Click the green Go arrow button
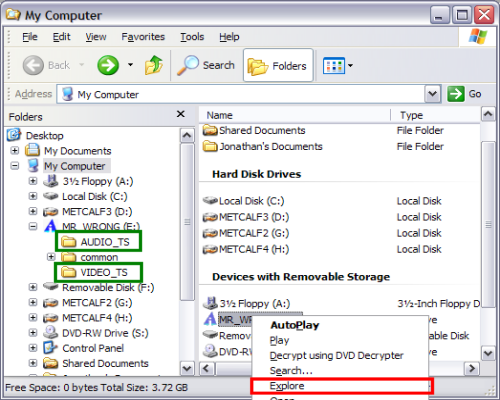This screenshot has width=500, height=400. [456, 94]
